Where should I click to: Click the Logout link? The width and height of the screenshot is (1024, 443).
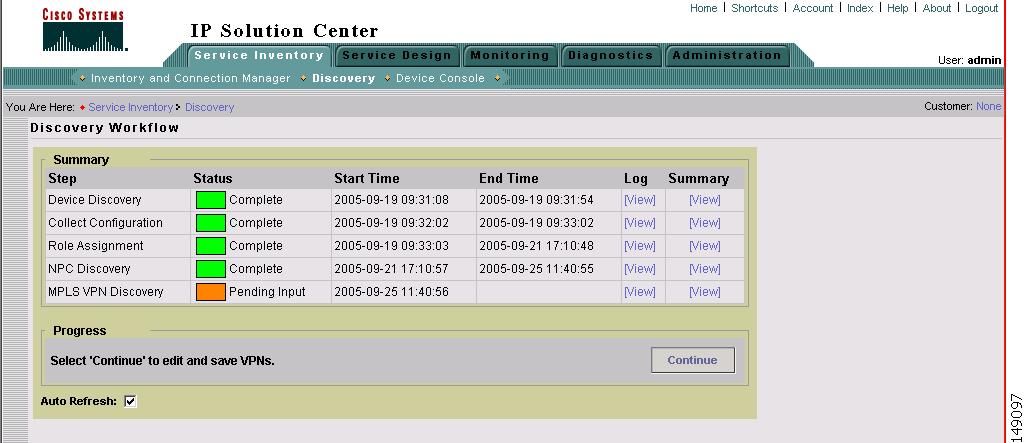[x=981, y=8]
